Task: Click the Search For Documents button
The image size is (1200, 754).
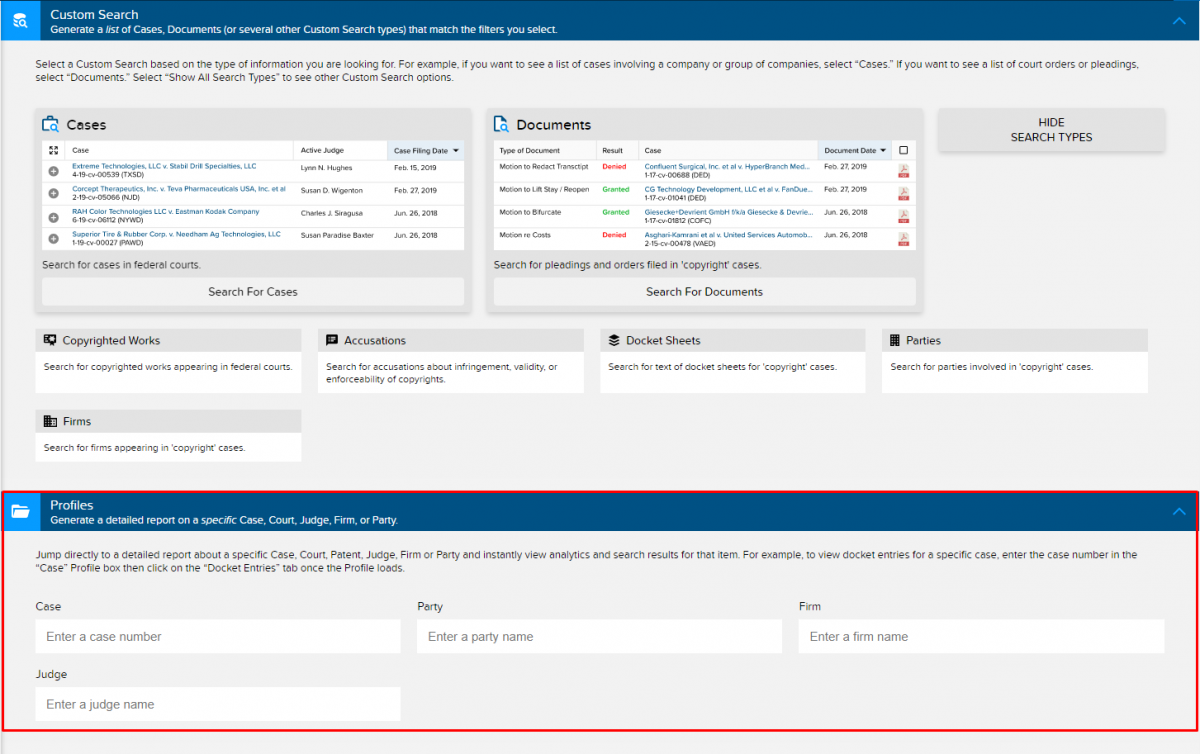Action: pos(704,292)
